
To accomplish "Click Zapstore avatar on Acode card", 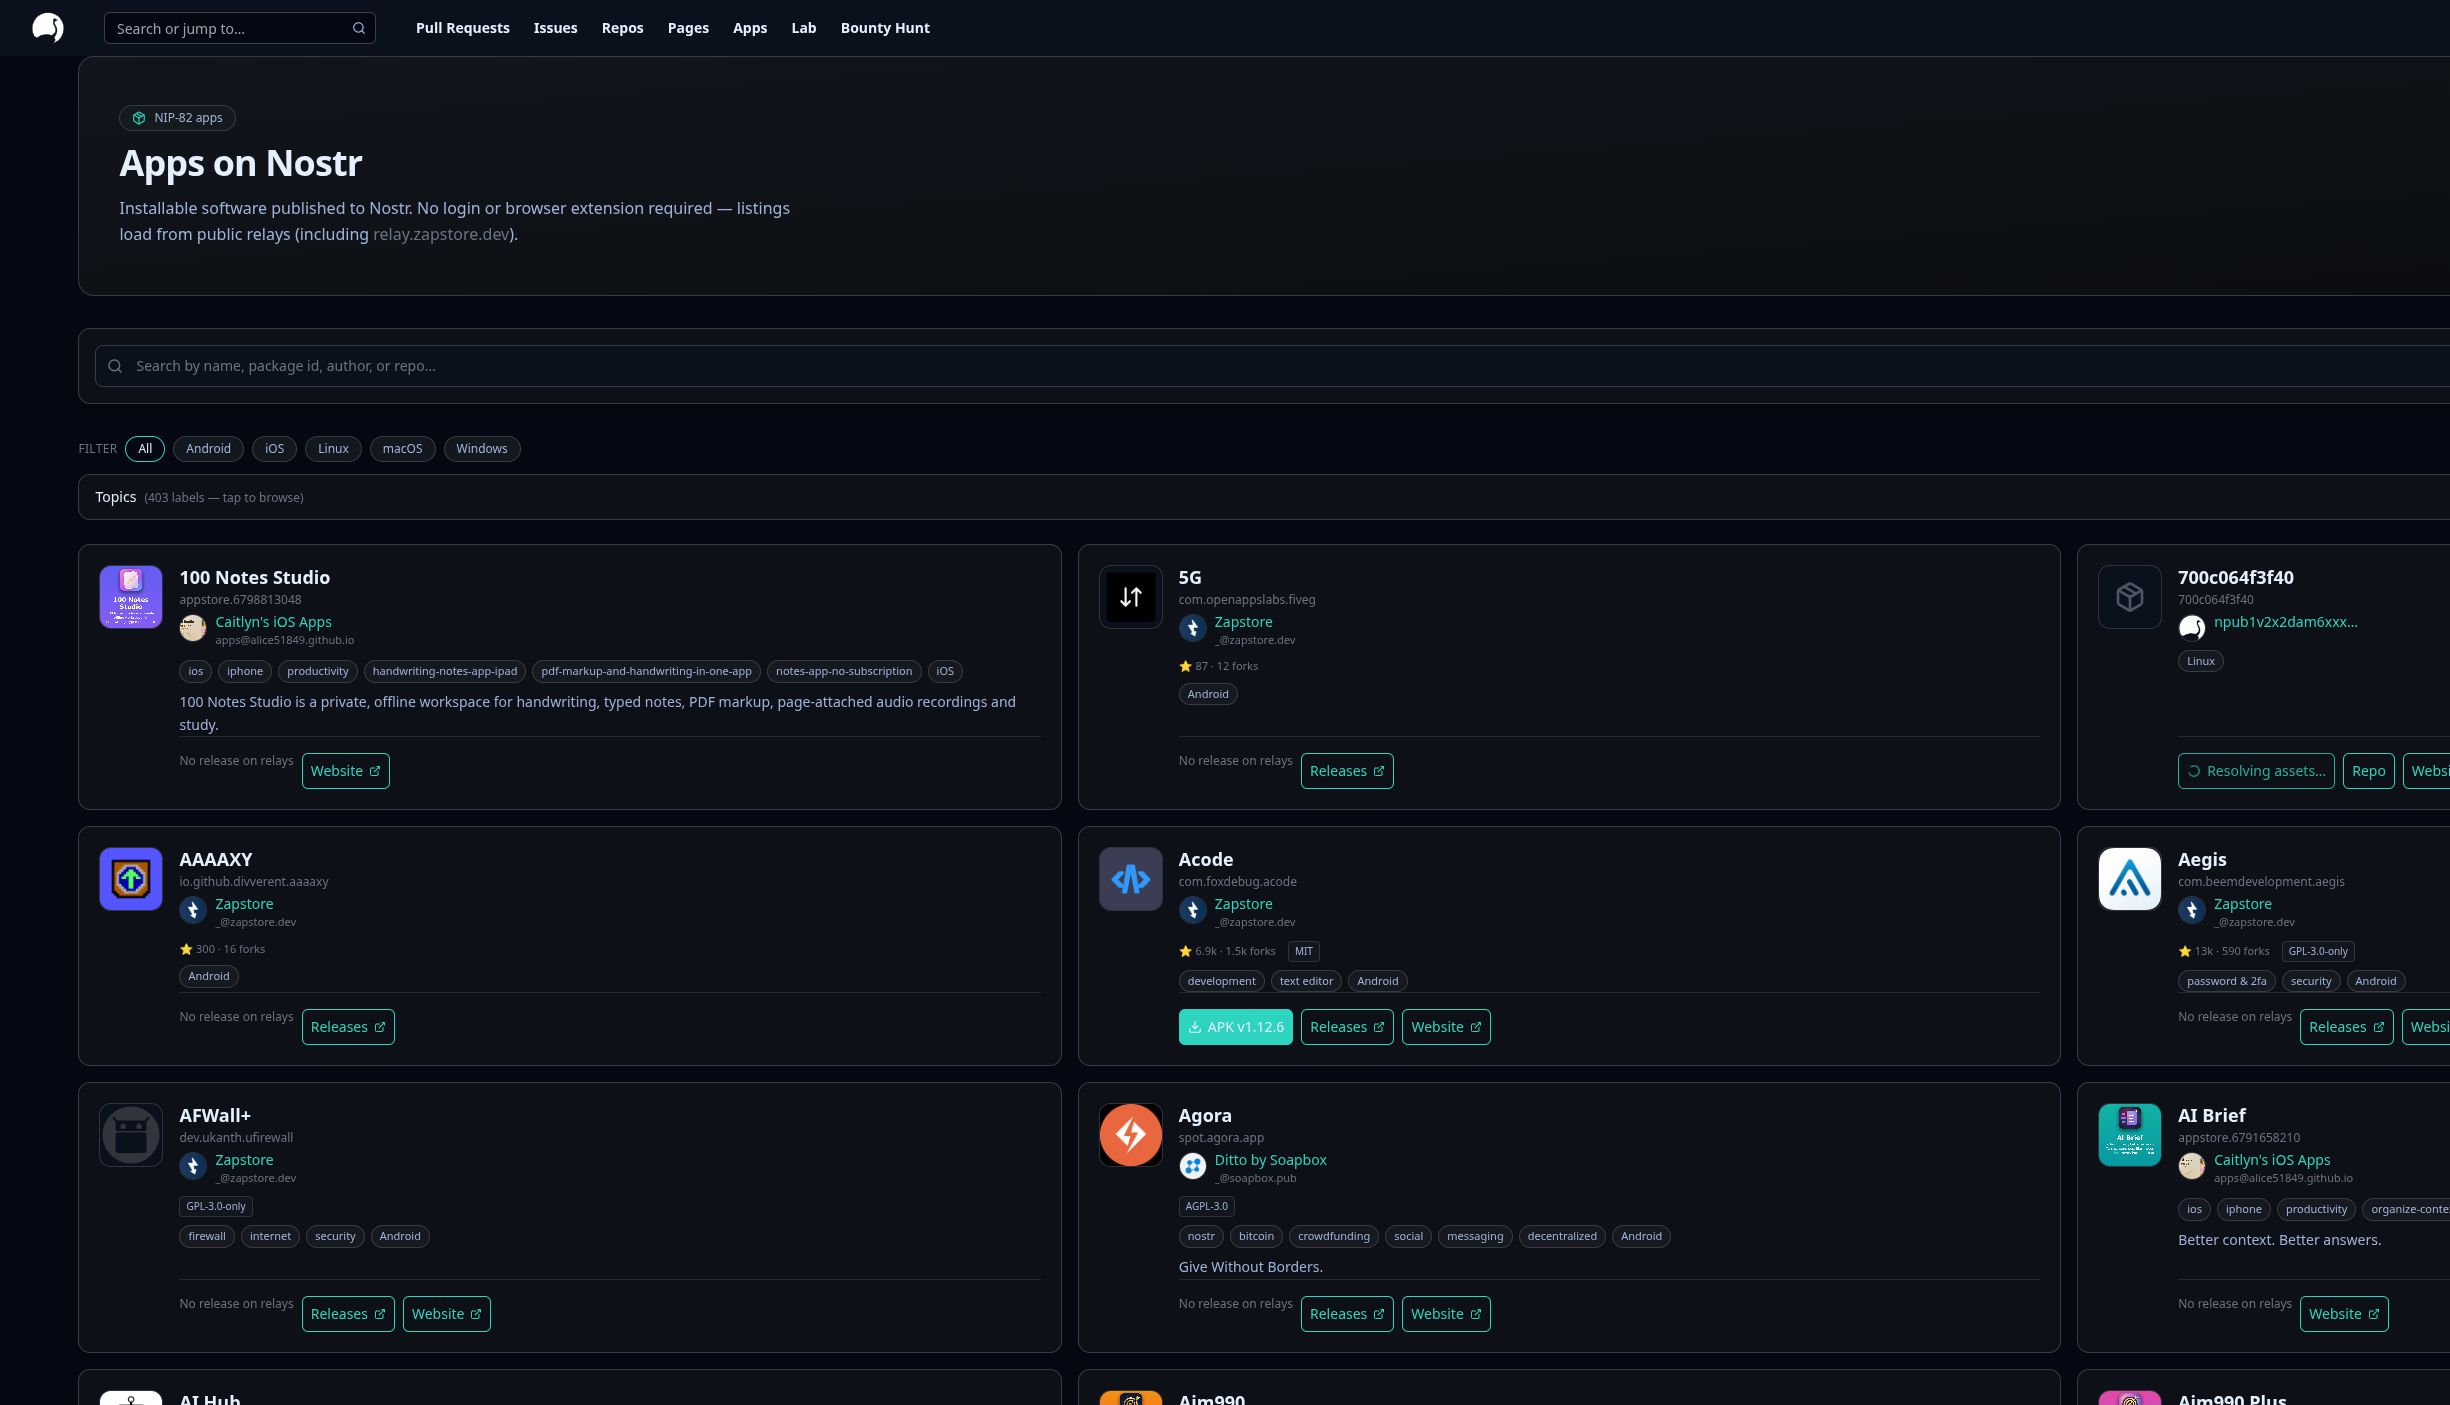I will click(1192, 910).
